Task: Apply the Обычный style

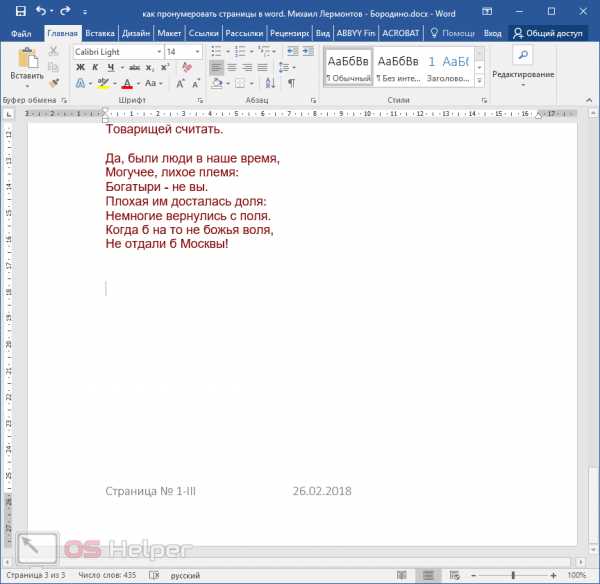Action: 349,67
